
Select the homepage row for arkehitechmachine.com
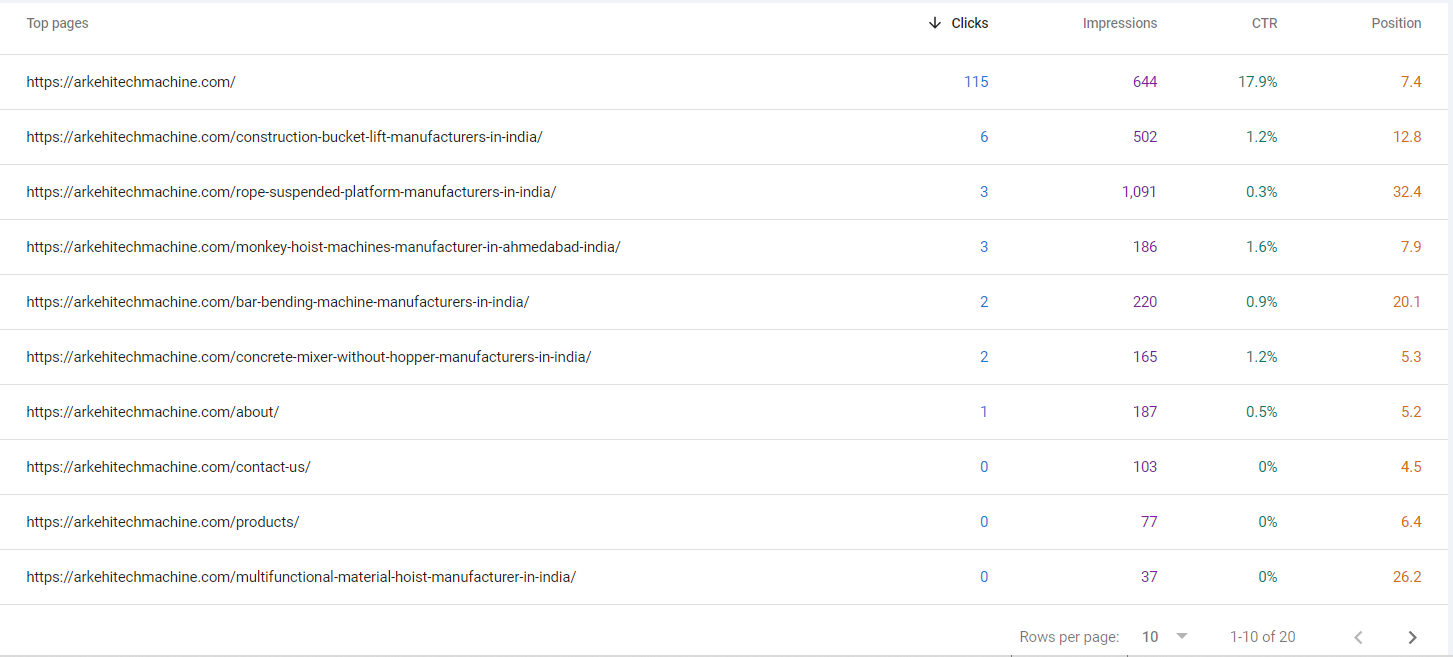click(131, 81)
